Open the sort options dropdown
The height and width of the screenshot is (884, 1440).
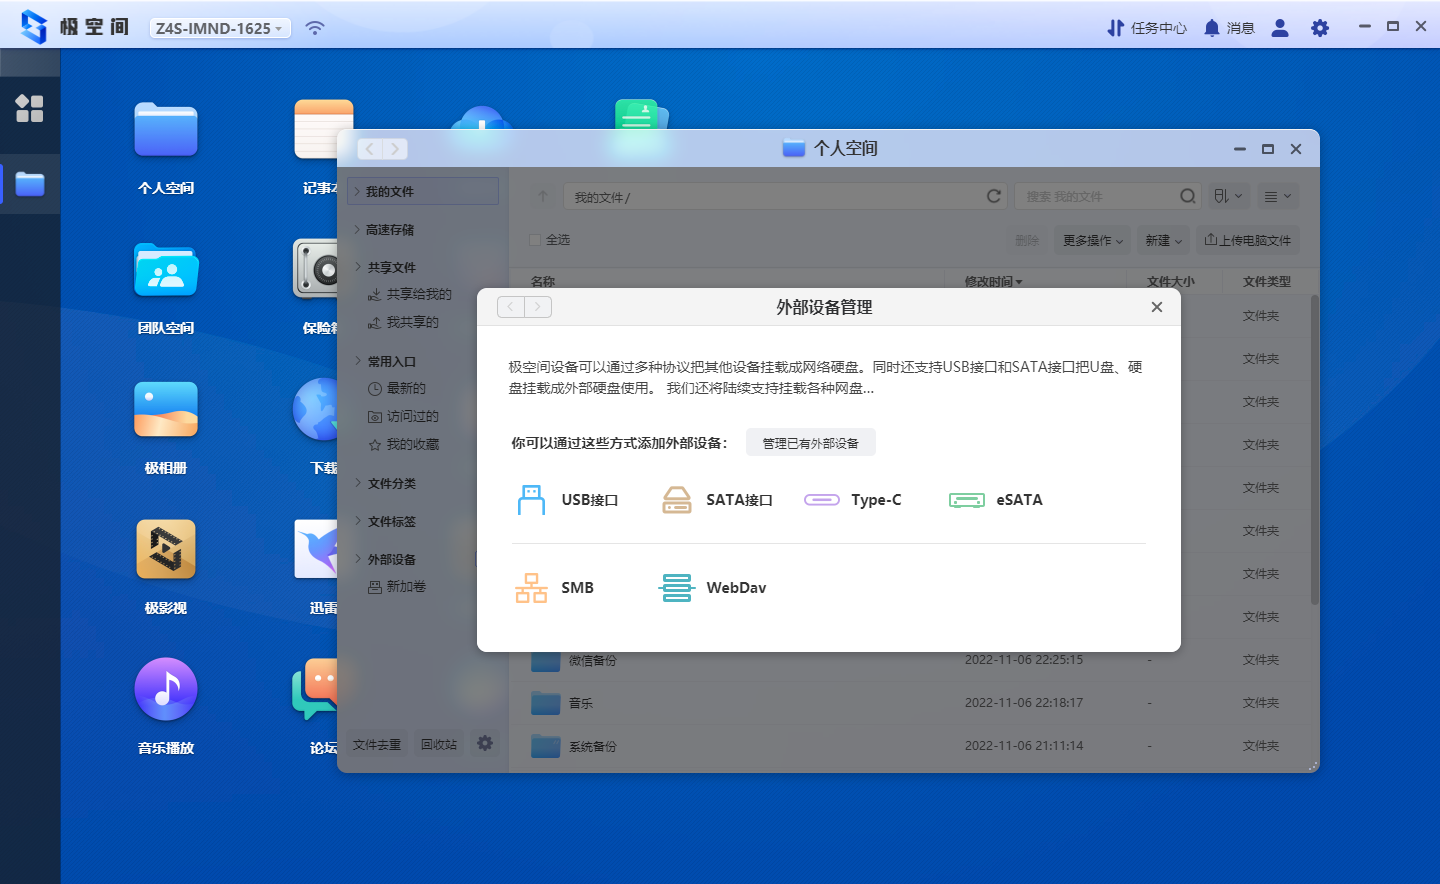click(1228, 196)
